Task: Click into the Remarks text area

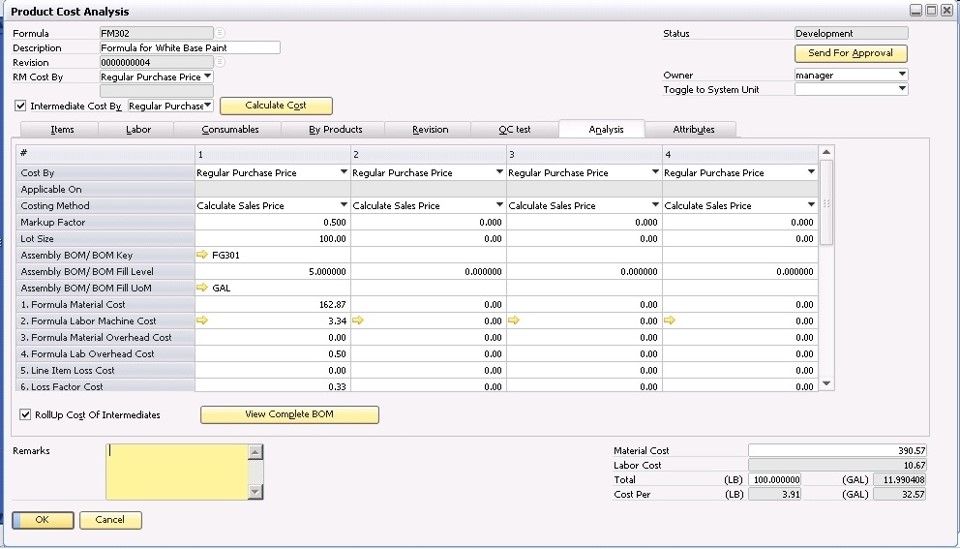Action: (x=176, y=471)
